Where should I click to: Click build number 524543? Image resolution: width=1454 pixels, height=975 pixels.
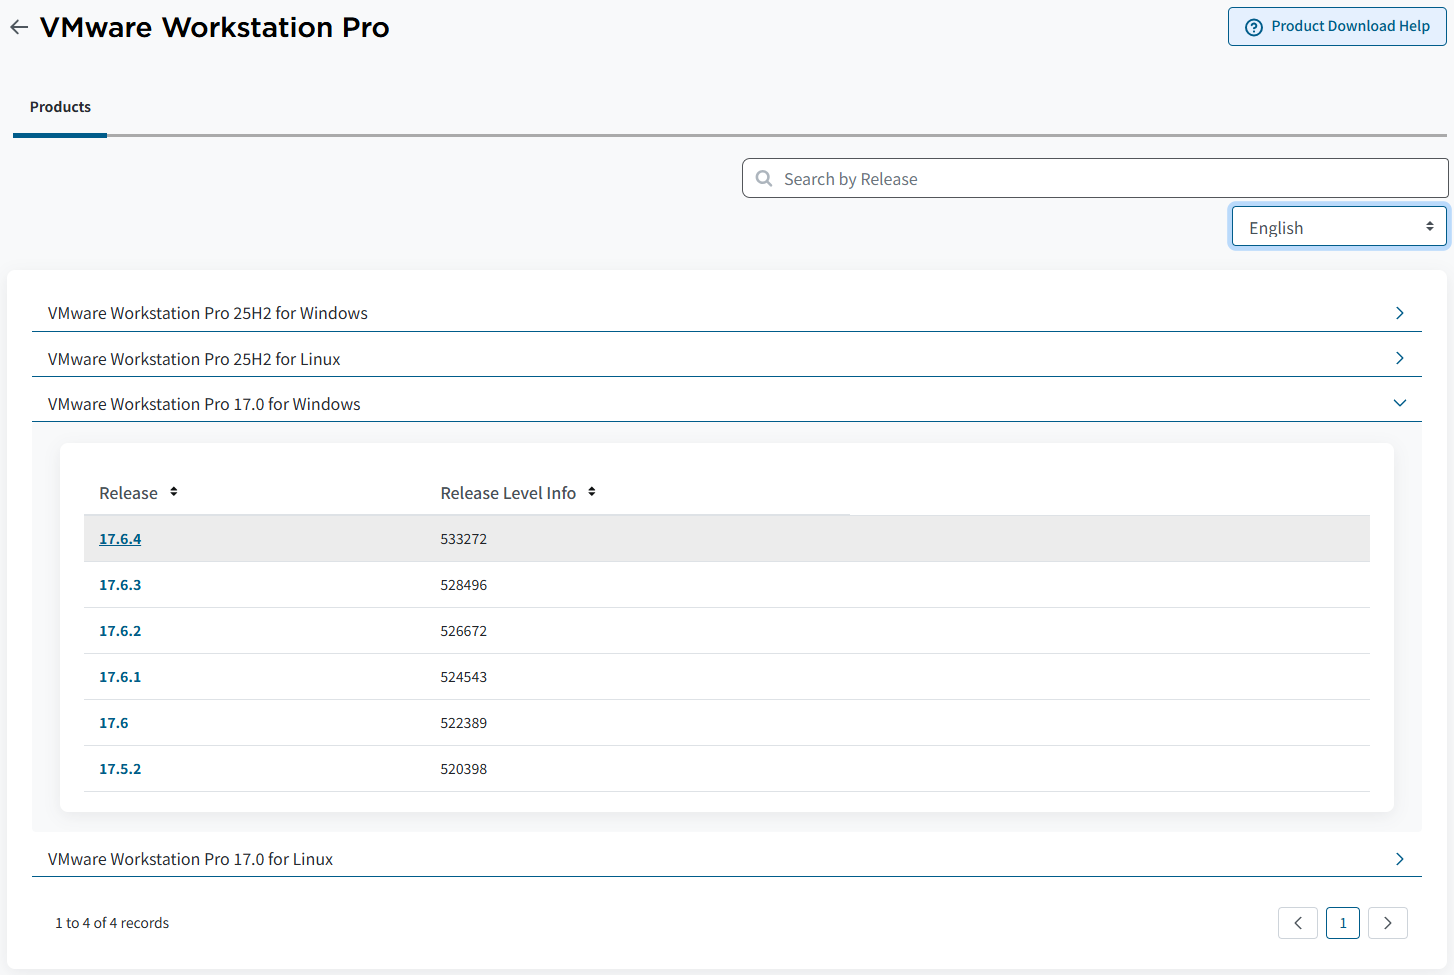pyautogui.click(x=464, y=677)
